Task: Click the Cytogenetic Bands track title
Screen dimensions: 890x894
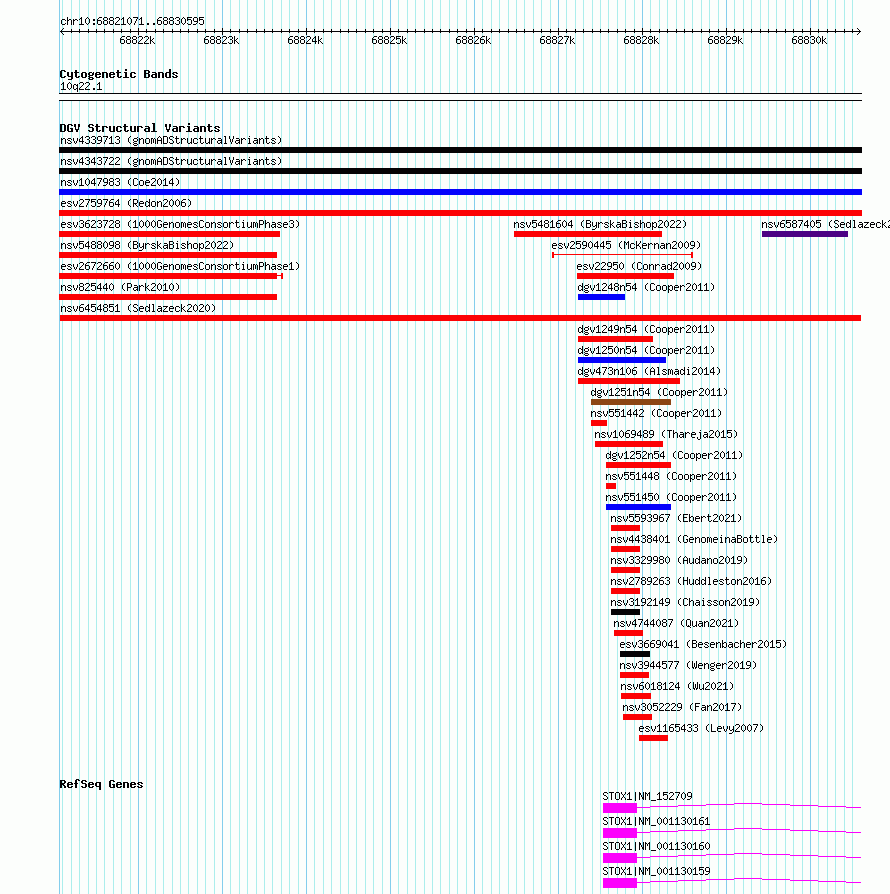Action: click(119, 74)
